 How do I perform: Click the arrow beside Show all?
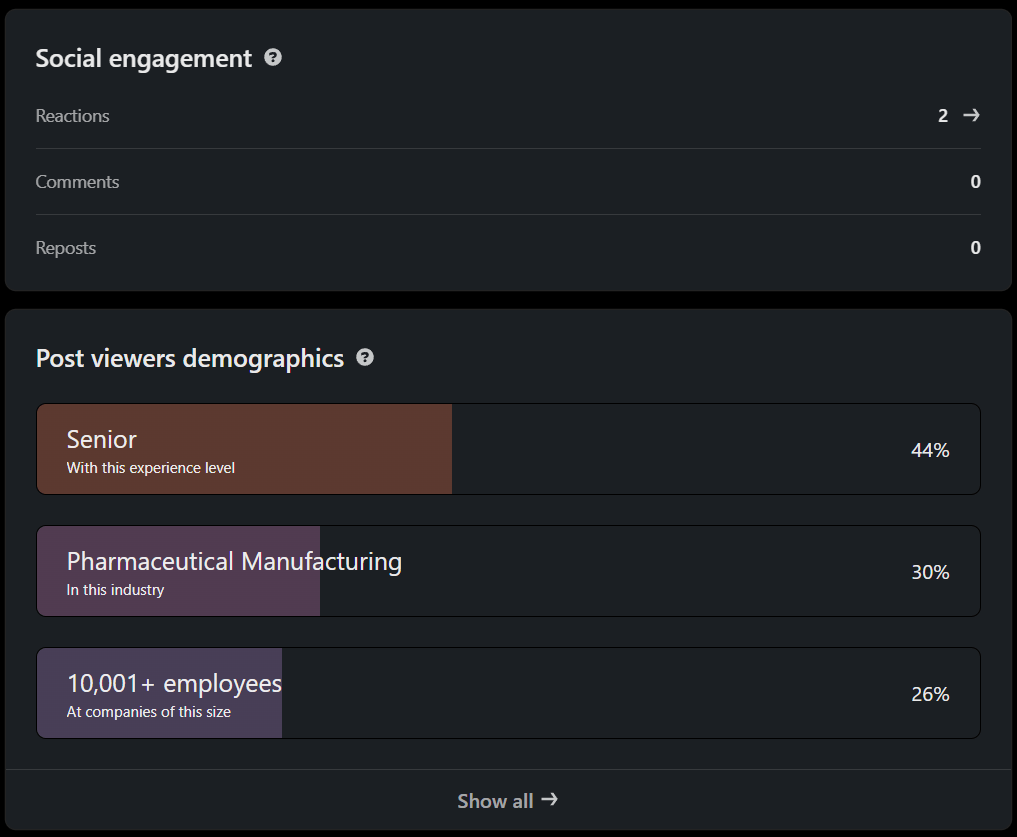[x=549, y=800]
